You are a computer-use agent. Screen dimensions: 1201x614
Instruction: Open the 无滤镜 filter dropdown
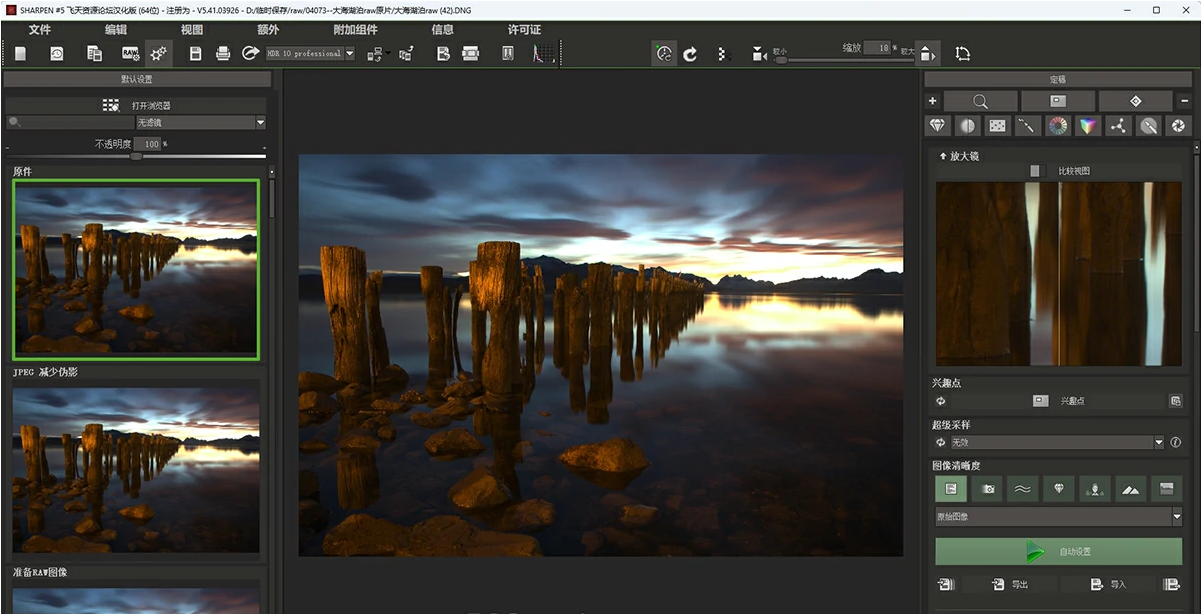tap(201, 122)
